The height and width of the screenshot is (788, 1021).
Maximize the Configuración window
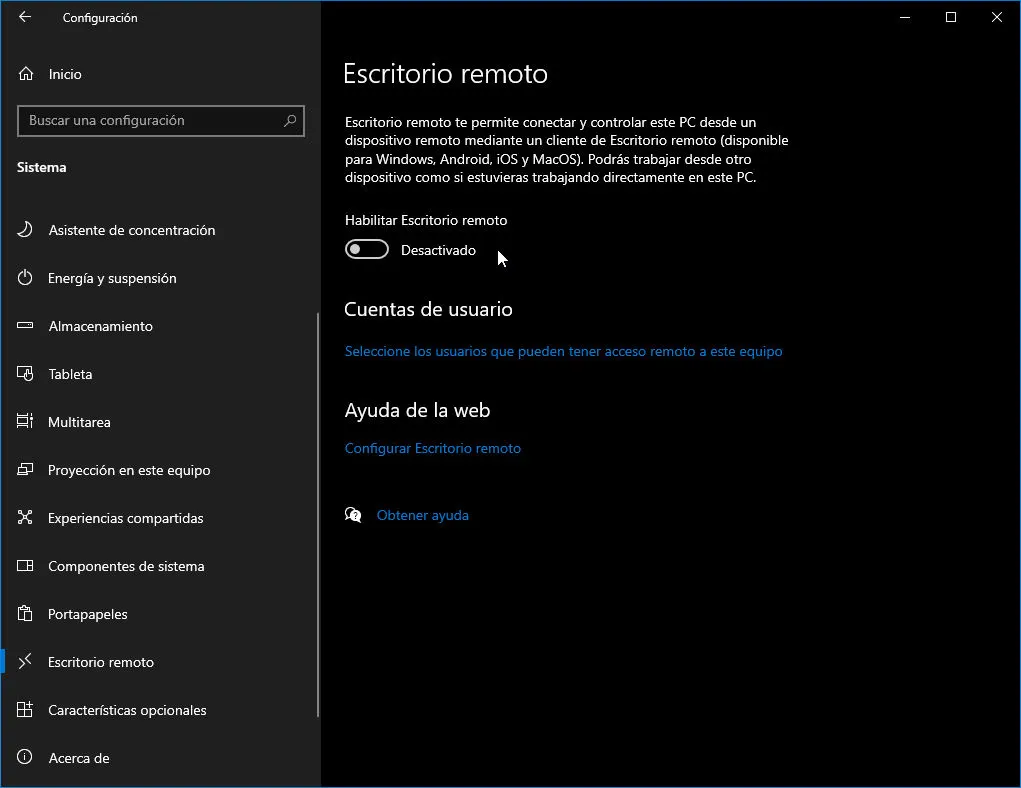(x=951, y=18)
